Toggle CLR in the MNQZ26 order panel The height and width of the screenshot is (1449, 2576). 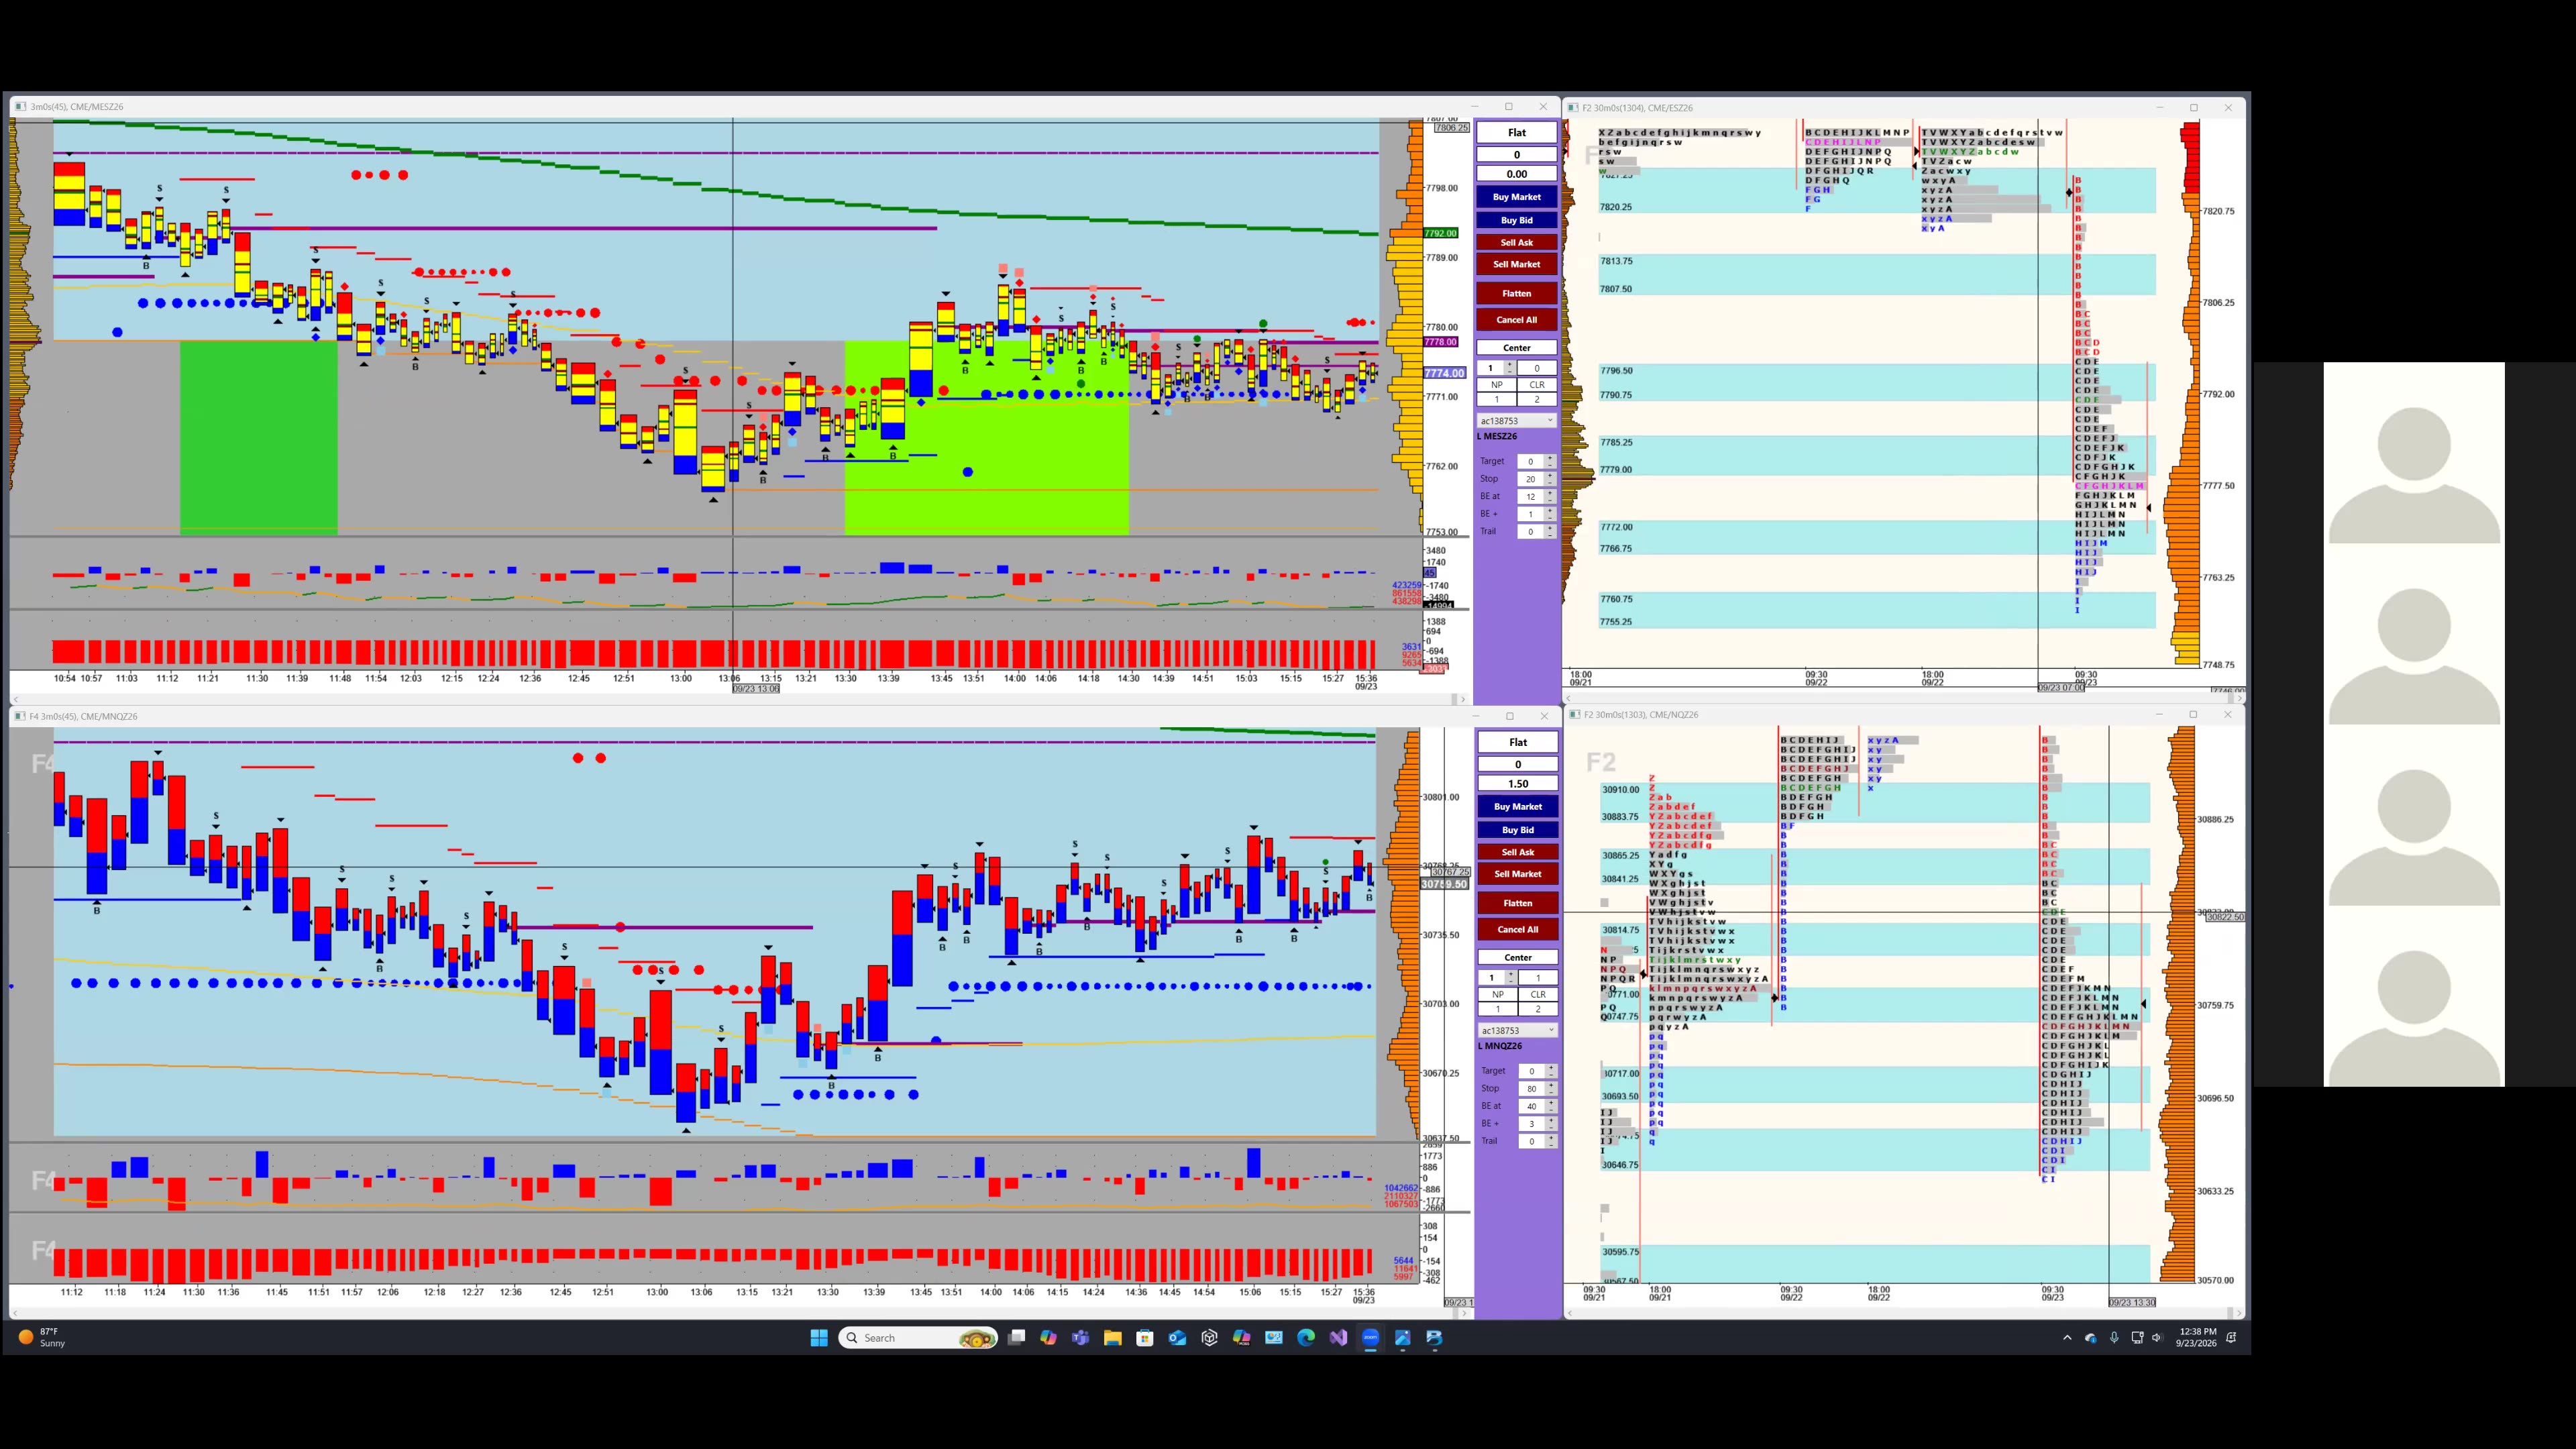tap(1538, 995)
